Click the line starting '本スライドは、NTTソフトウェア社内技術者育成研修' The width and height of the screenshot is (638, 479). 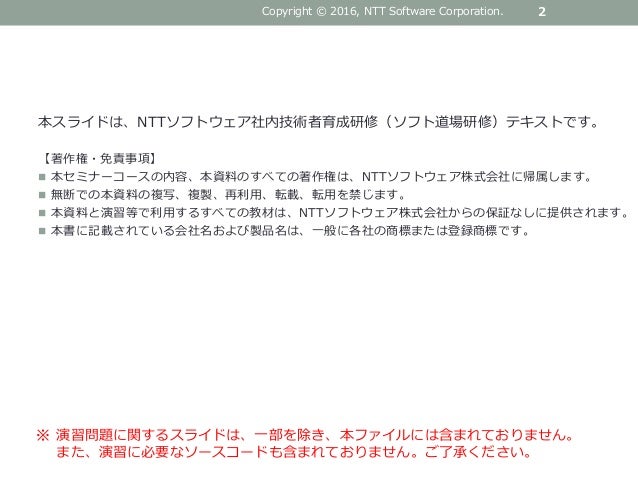(x=319, y=122)
